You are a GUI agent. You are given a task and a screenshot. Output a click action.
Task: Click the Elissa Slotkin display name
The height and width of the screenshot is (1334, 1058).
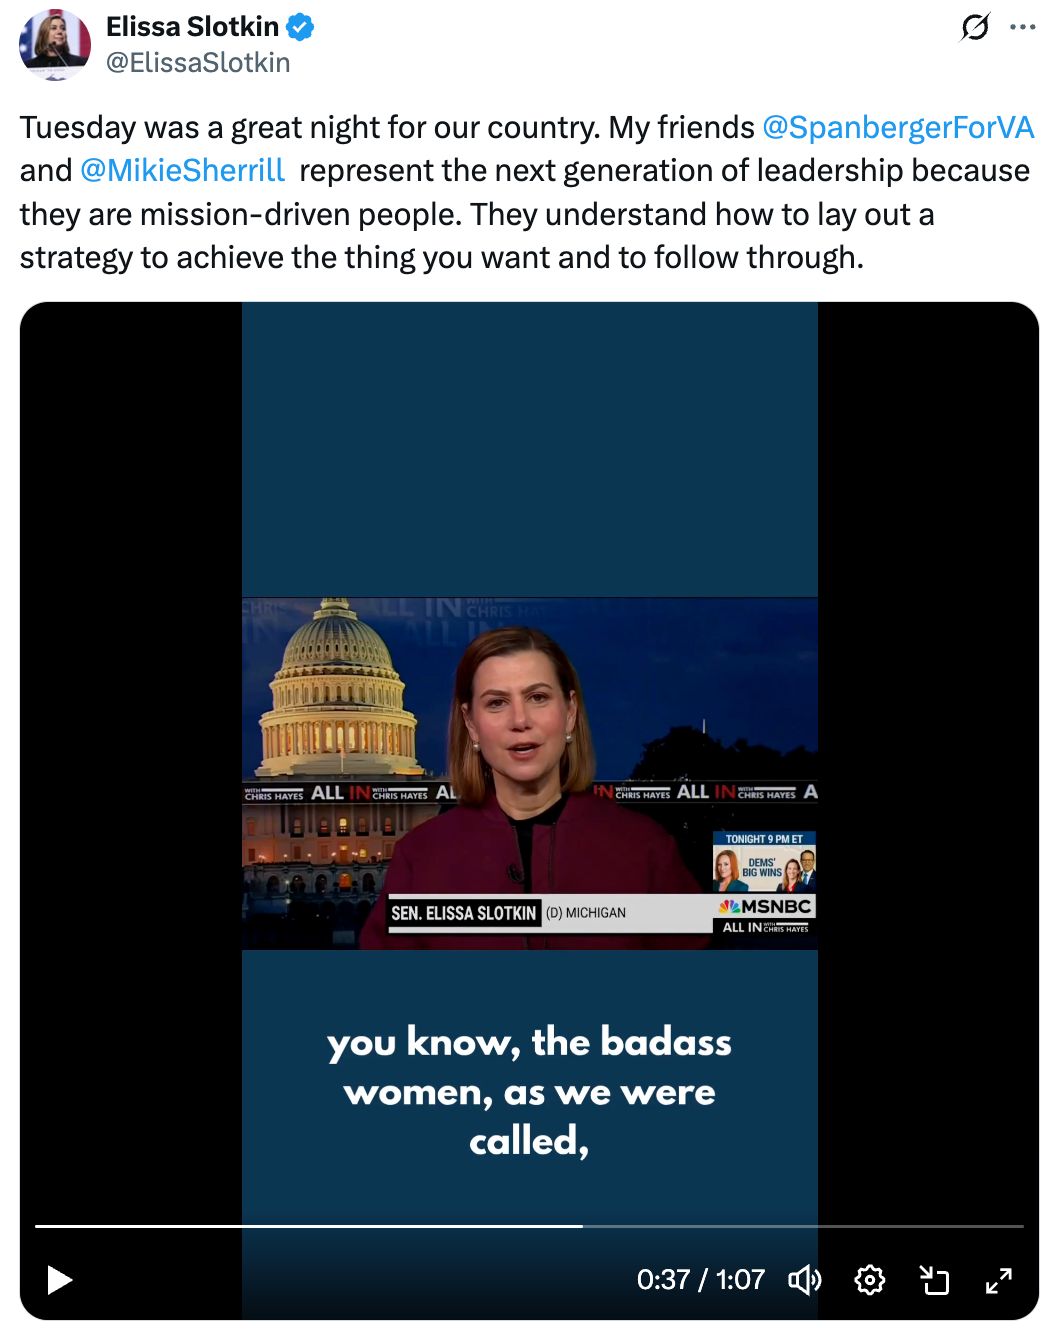(192, 27)
